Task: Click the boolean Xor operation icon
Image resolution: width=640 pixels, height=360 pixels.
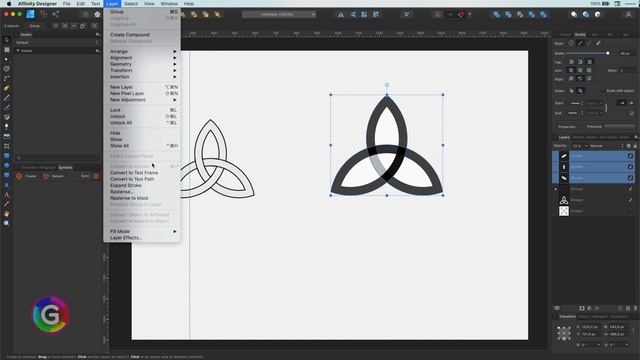Action: click(x=532, y=14)
